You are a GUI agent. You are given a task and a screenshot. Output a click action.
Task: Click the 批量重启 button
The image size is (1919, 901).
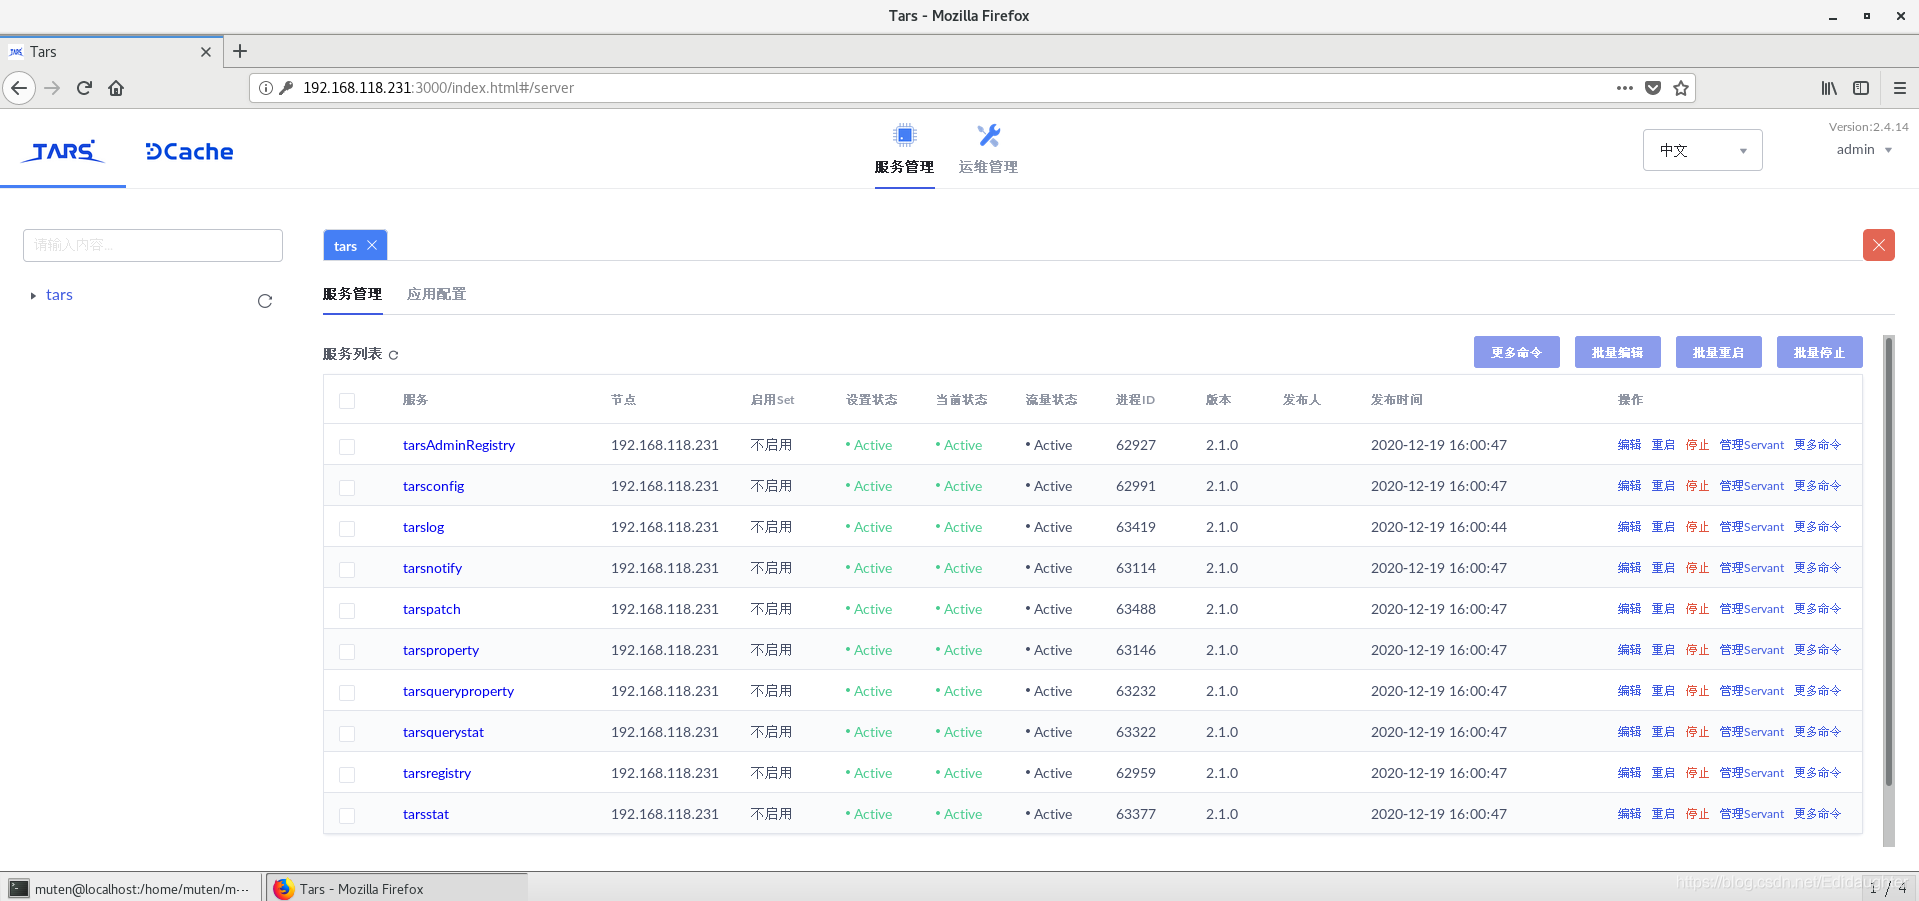tap(1718, 352)
